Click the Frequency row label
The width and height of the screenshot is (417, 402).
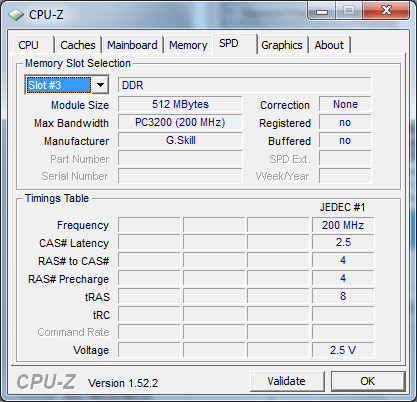point(83,226)
